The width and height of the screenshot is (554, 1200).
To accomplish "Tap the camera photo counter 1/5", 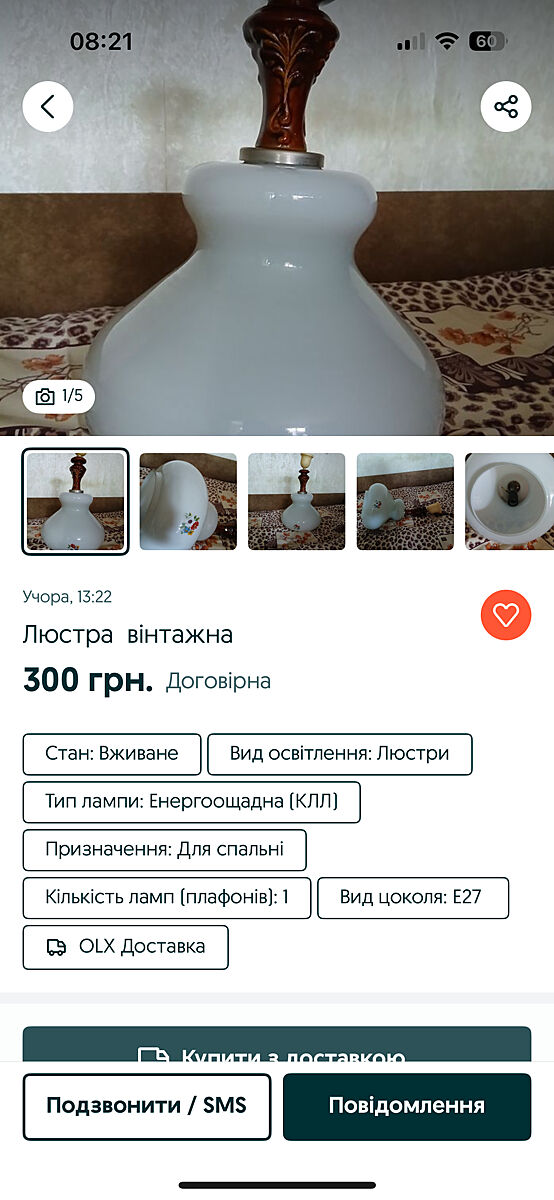I will [x=59, y=396].
